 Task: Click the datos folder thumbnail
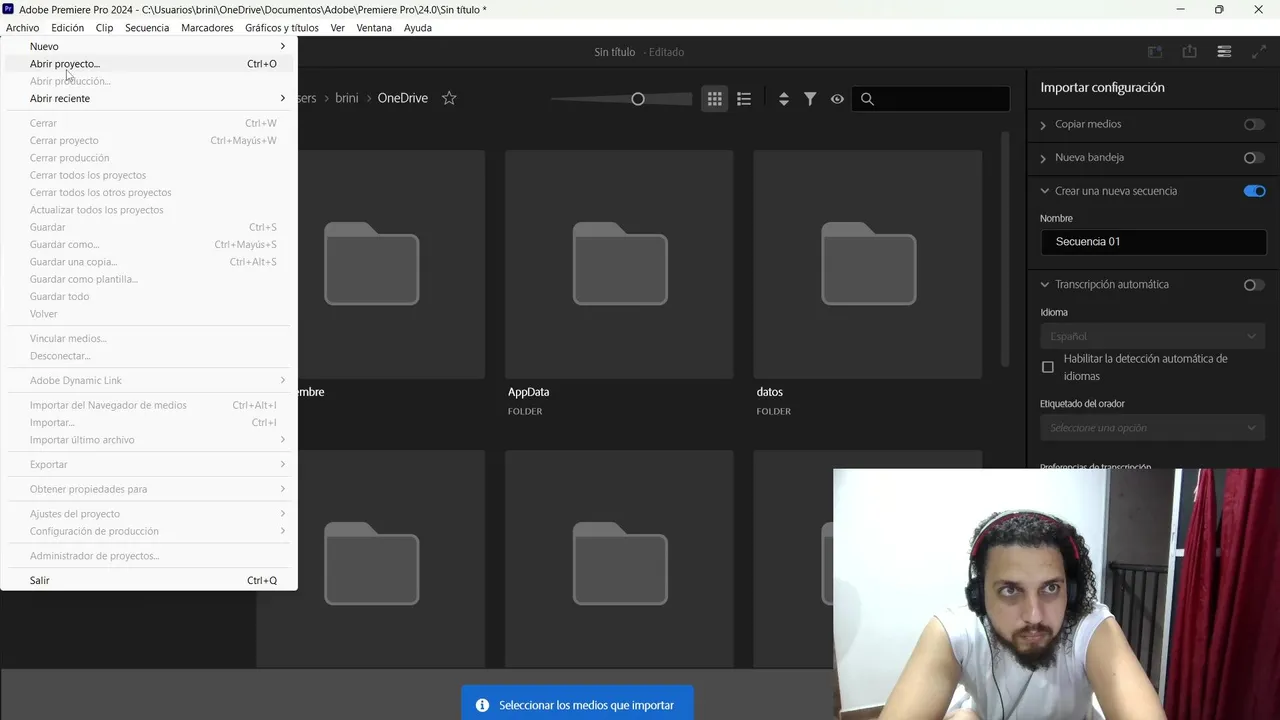pyautogui.click(x=868, y=264)
